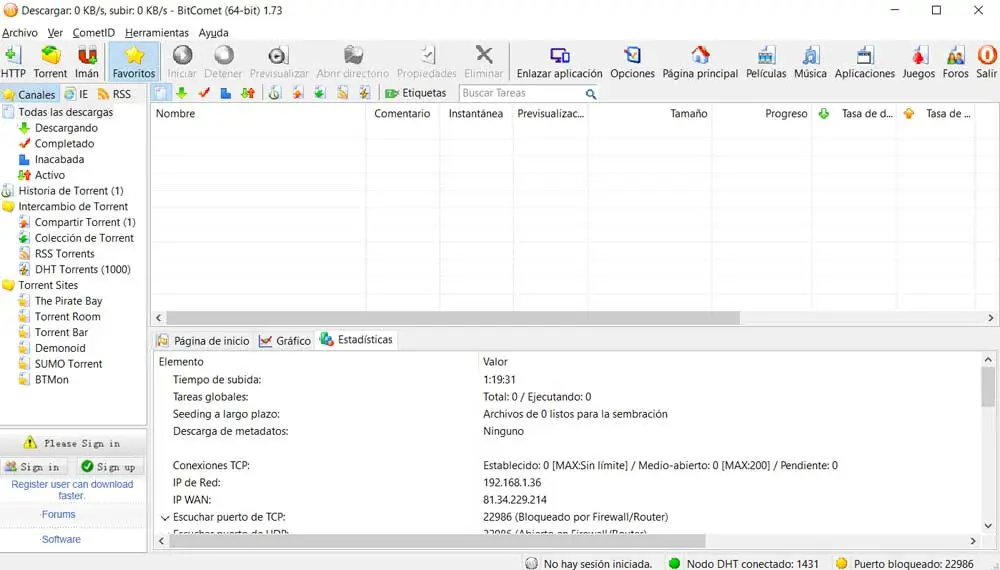This screenshot has height=570, width=1000.
Task: Open the Ayuda menu
Action: 214,33
